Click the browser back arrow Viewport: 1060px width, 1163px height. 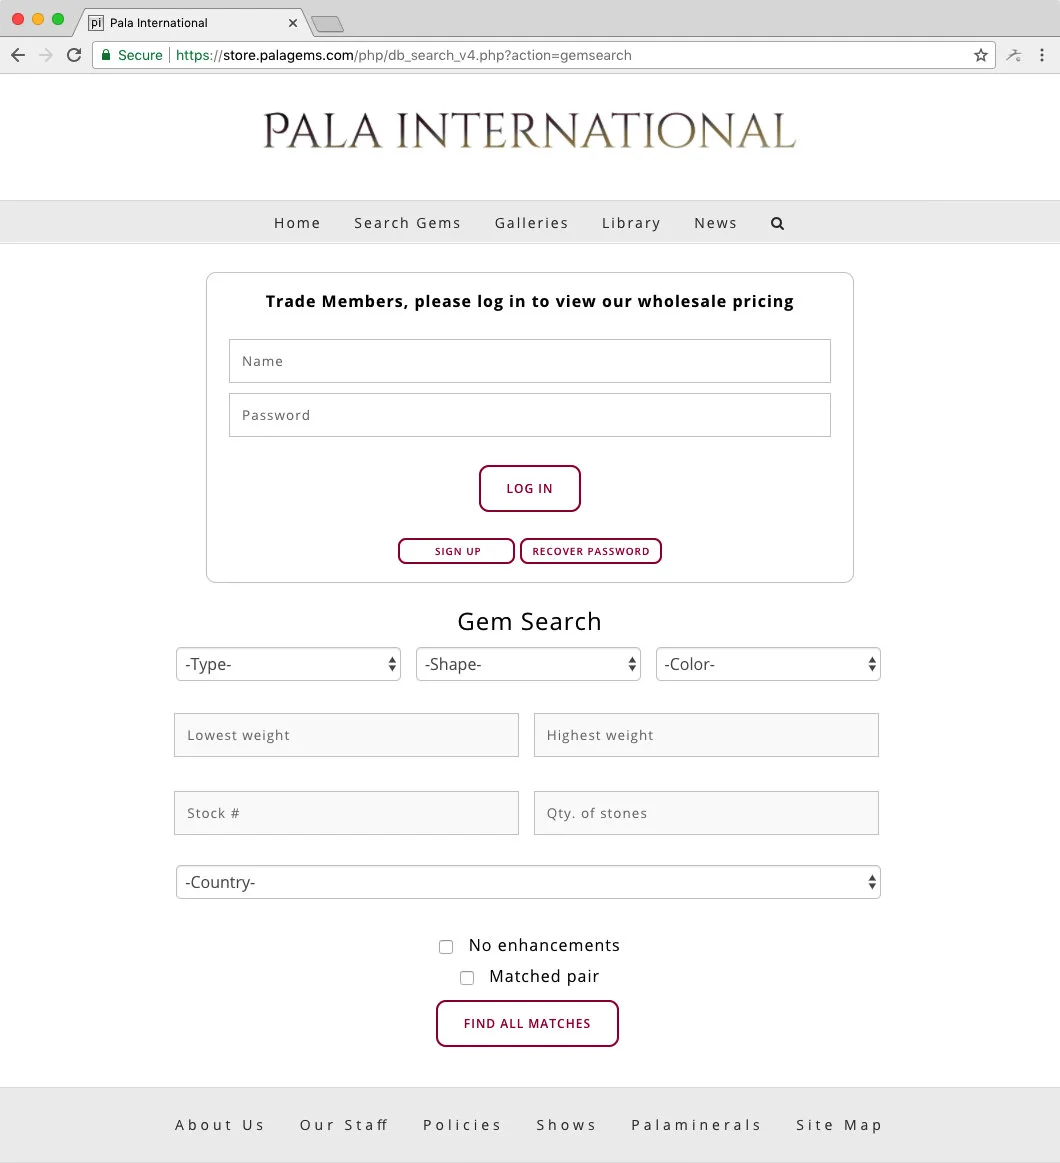pos(18,55)
